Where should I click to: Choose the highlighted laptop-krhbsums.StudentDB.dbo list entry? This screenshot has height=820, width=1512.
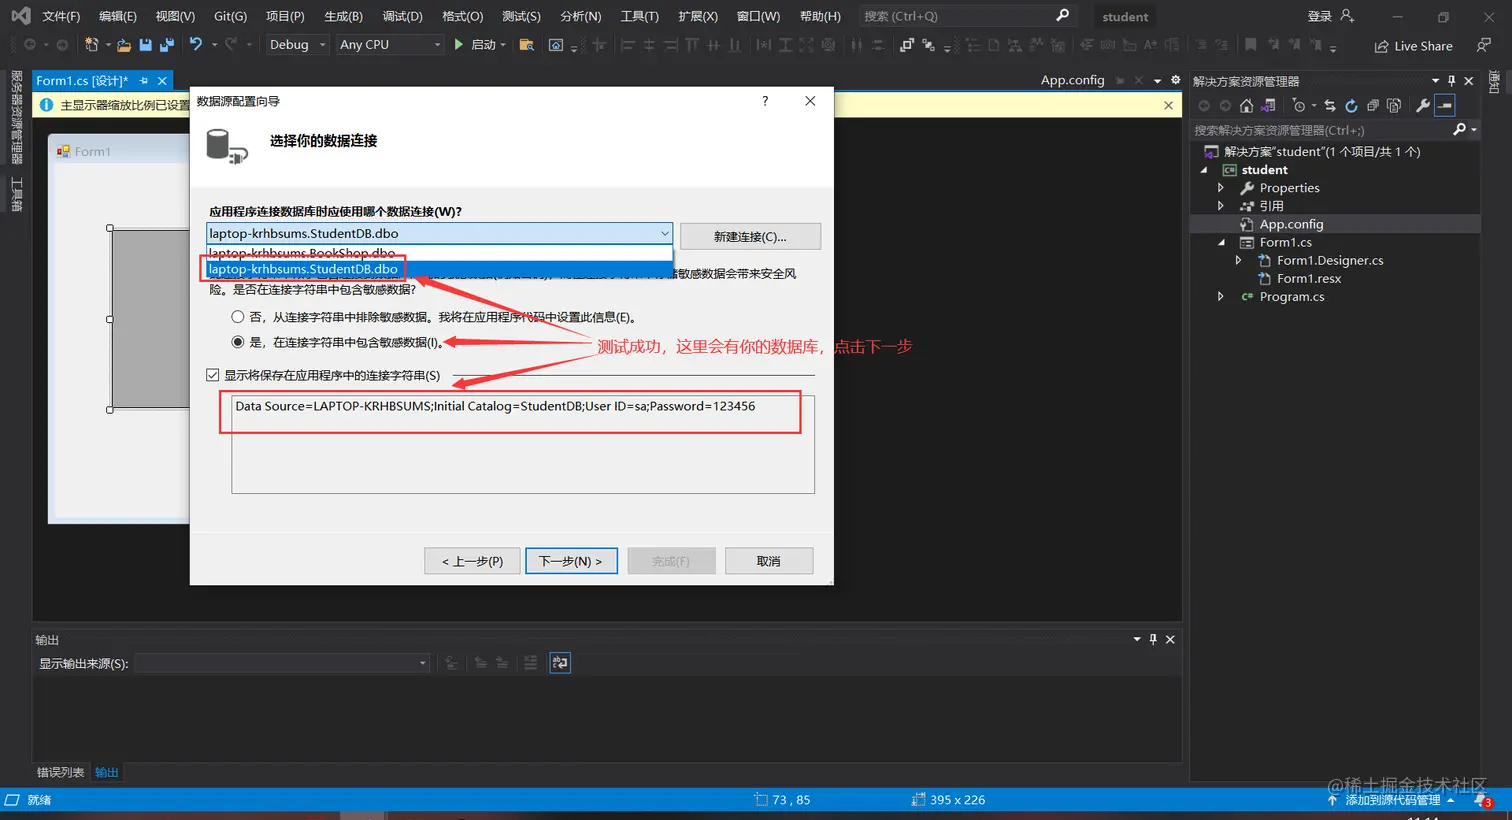point(439,269)
